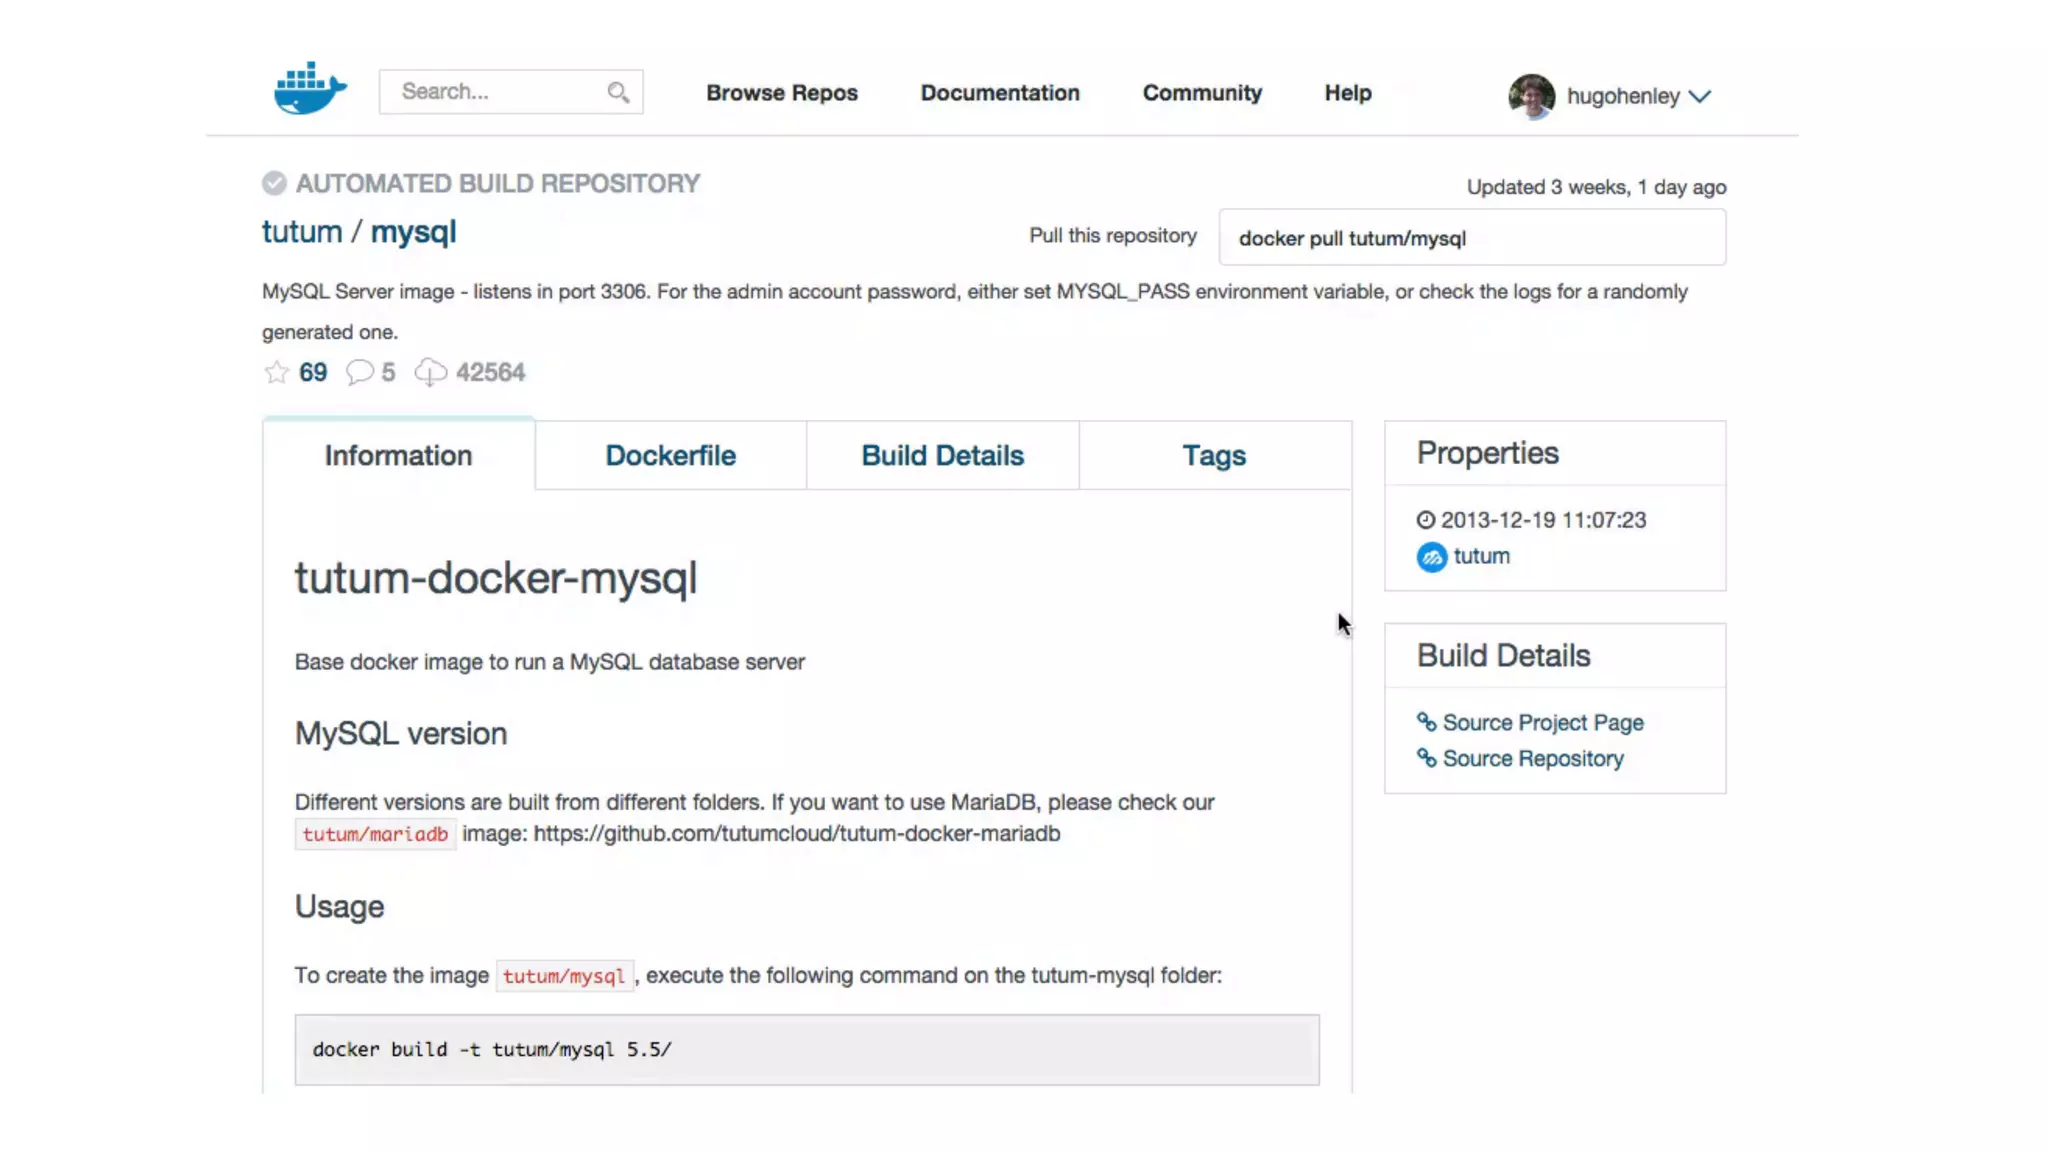Click the tutum round avatar icon
The height and width of the screenshot is (1152, 2048).
point(1431,557)
